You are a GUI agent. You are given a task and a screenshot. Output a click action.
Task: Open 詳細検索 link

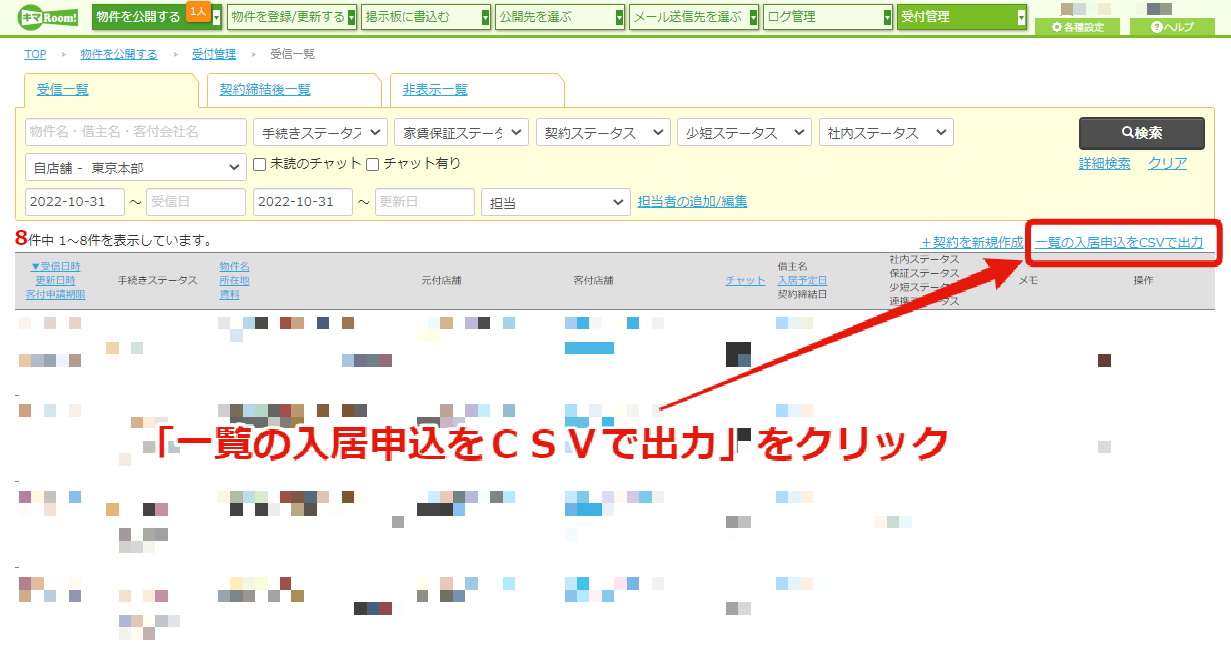coord(1104,164)
